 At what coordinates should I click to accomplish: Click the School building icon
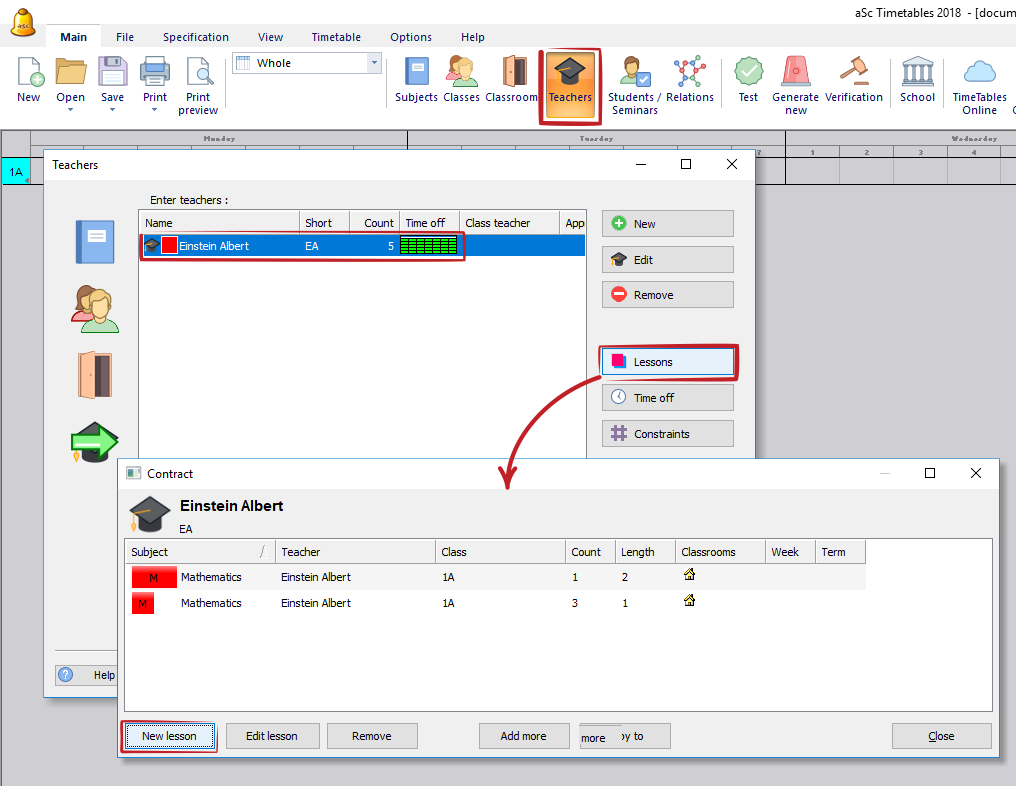click(917, 79)
